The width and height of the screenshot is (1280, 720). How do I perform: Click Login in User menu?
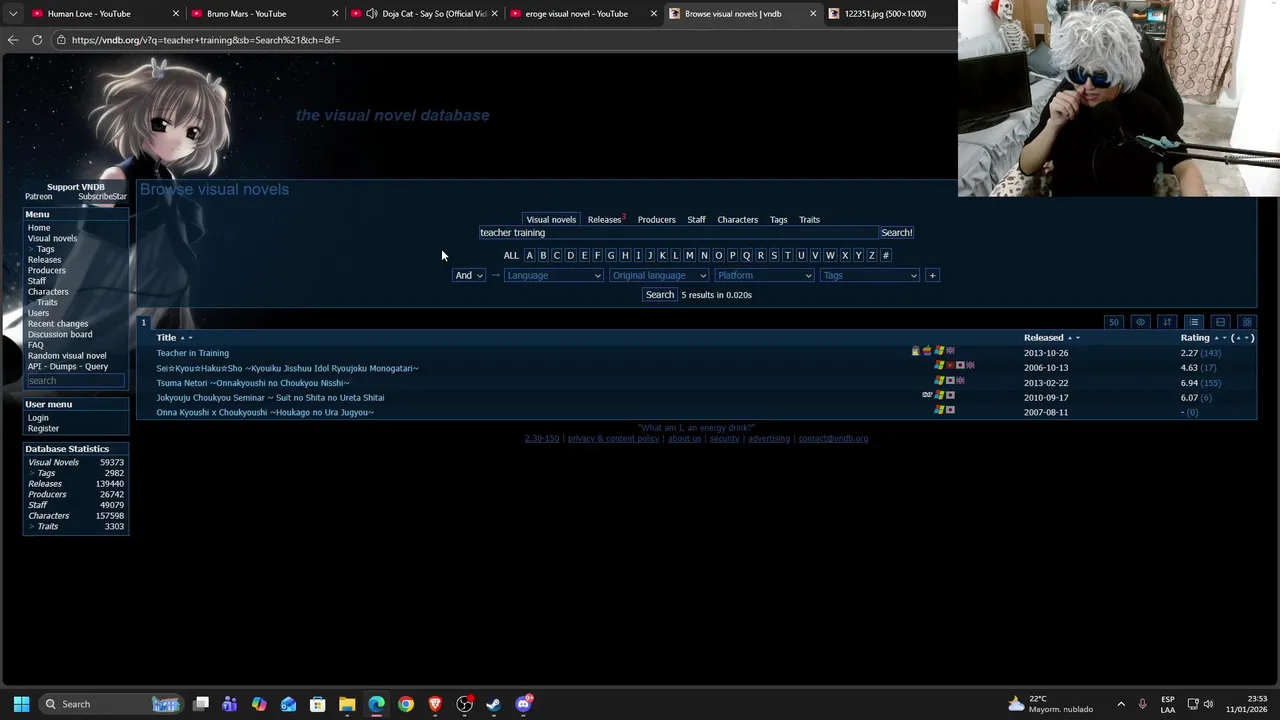38,418
